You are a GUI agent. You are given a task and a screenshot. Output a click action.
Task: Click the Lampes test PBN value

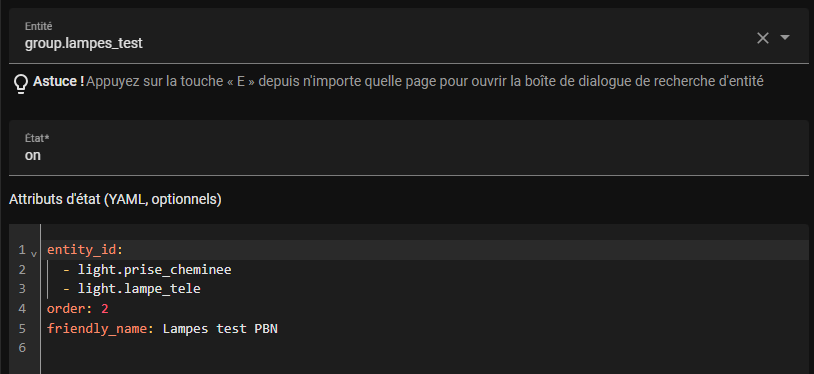pos(220,329)
